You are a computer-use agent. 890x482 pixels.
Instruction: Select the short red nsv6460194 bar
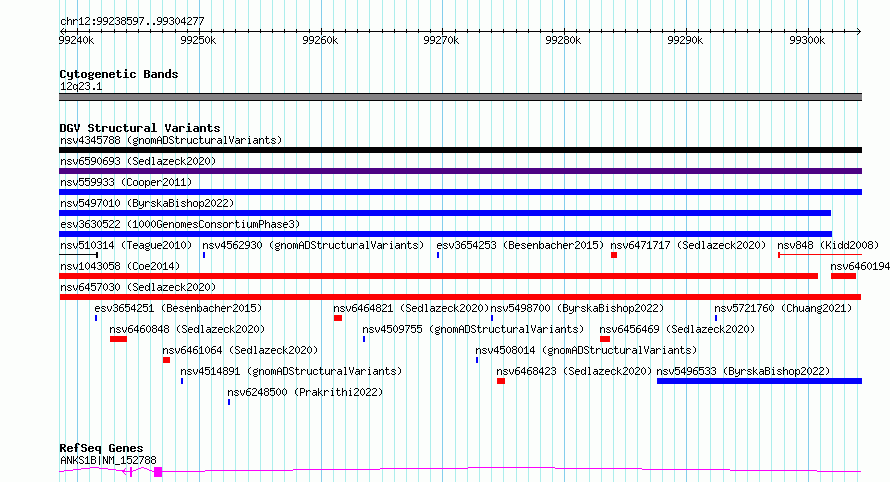coord(843,276)
